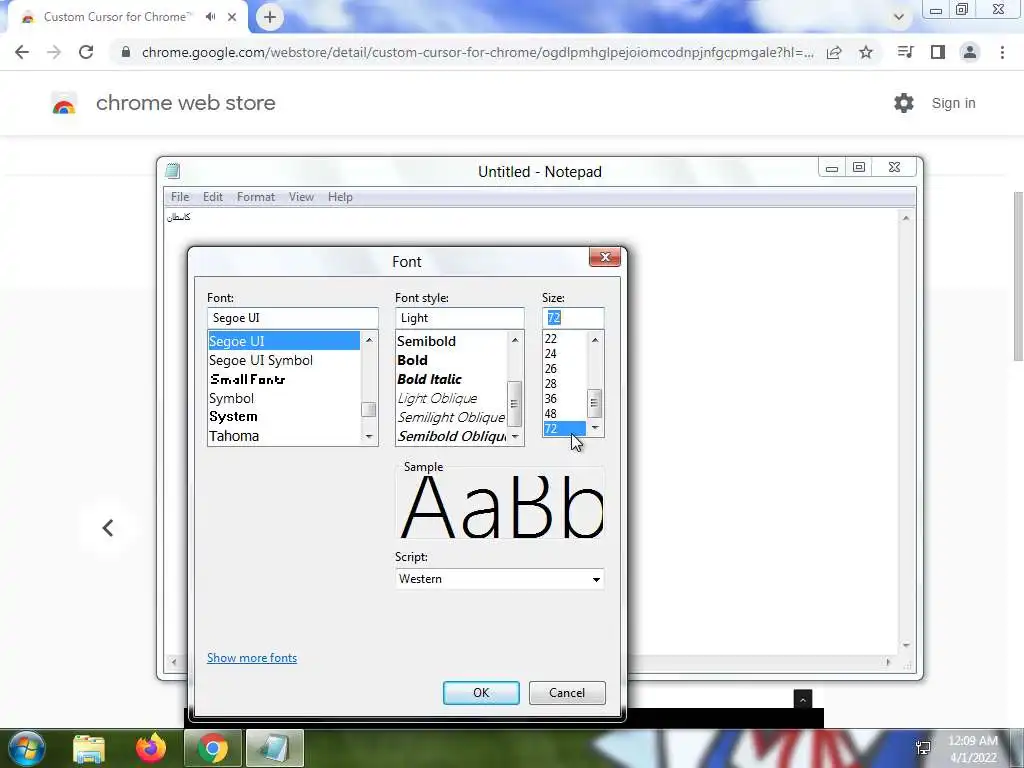This screenshot has height=768, width=1024.
Task: Click the share page icon in address bar
Action: 834,52
